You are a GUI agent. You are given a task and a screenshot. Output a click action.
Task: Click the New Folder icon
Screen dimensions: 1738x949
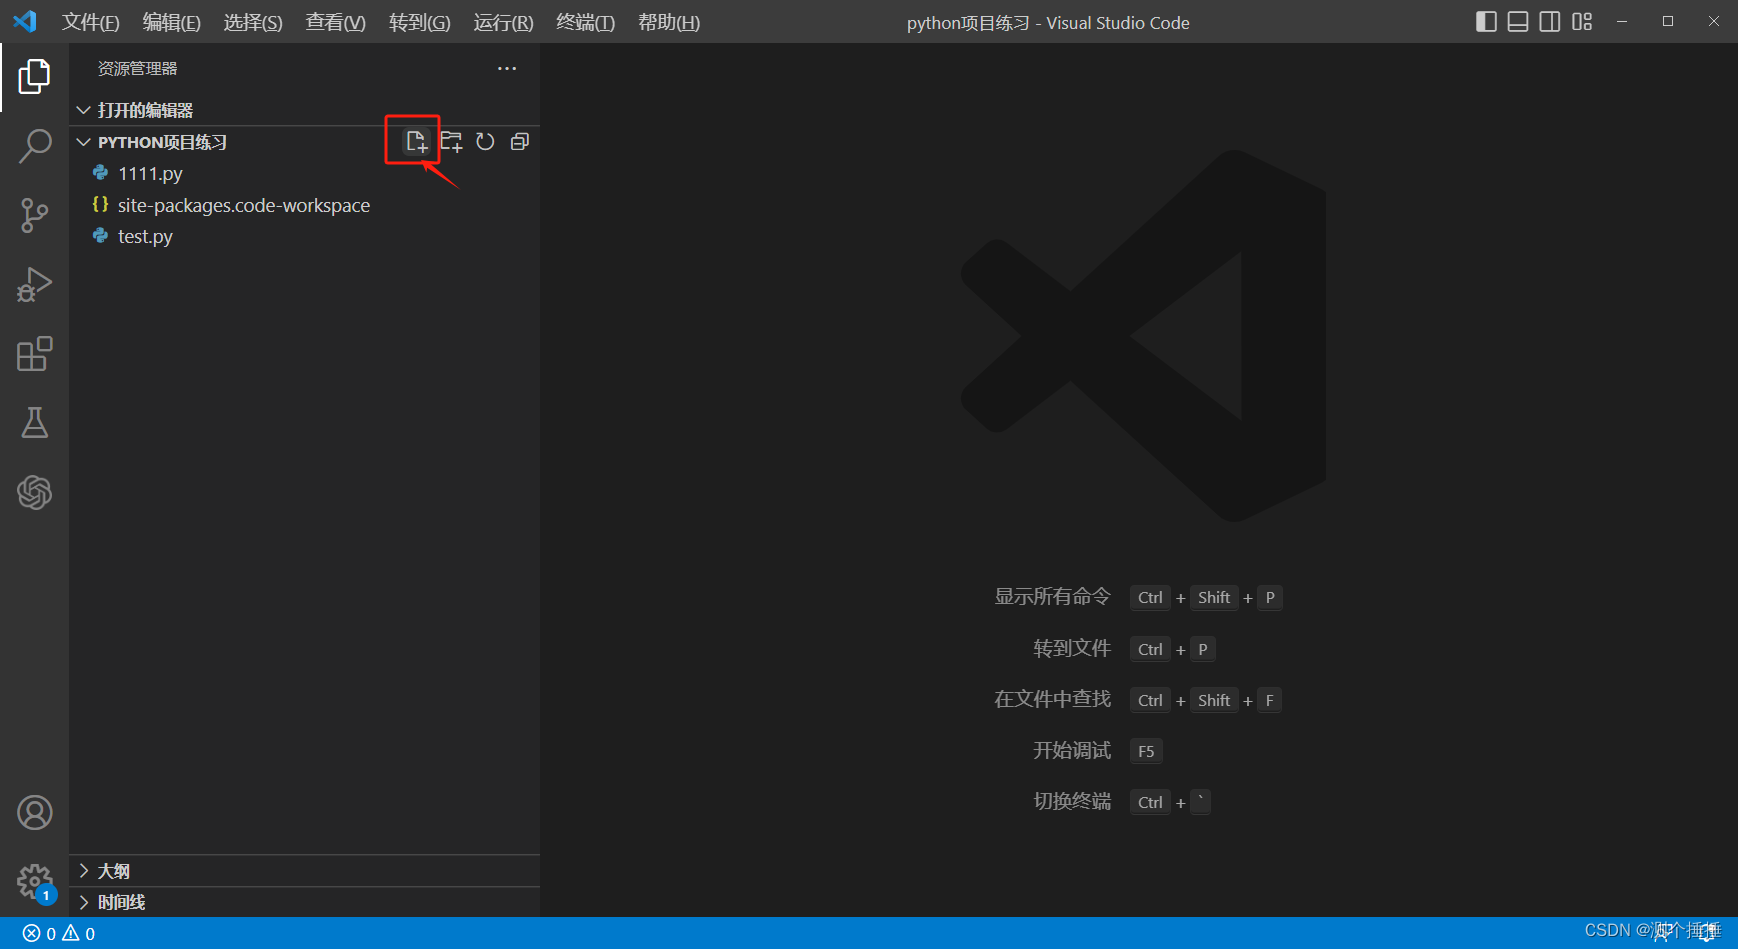451,142
